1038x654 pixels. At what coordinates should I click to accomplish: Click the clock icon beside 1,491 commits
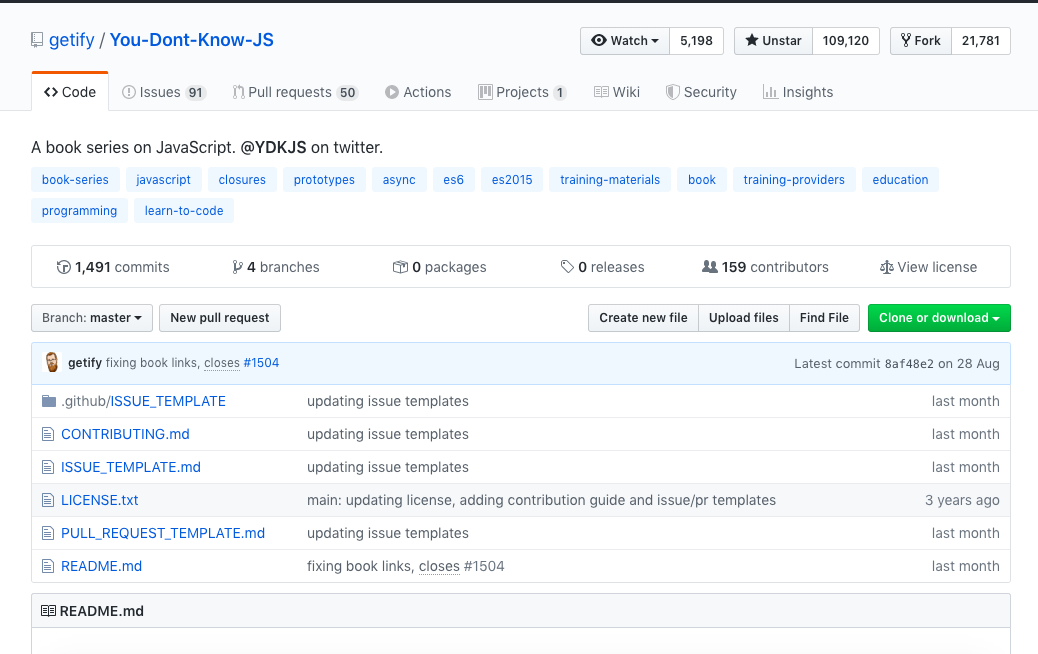[x=64, y=267]
